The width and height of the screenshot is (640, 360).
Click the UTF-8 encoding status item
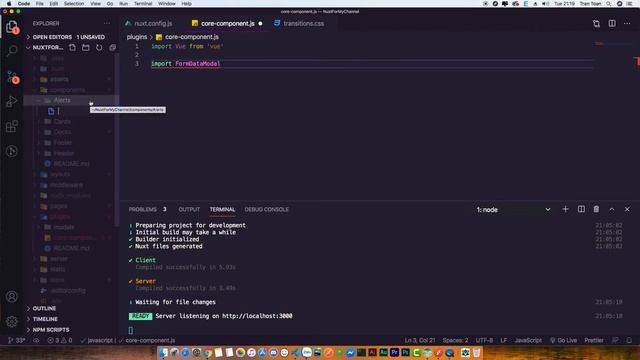[484, 340]
